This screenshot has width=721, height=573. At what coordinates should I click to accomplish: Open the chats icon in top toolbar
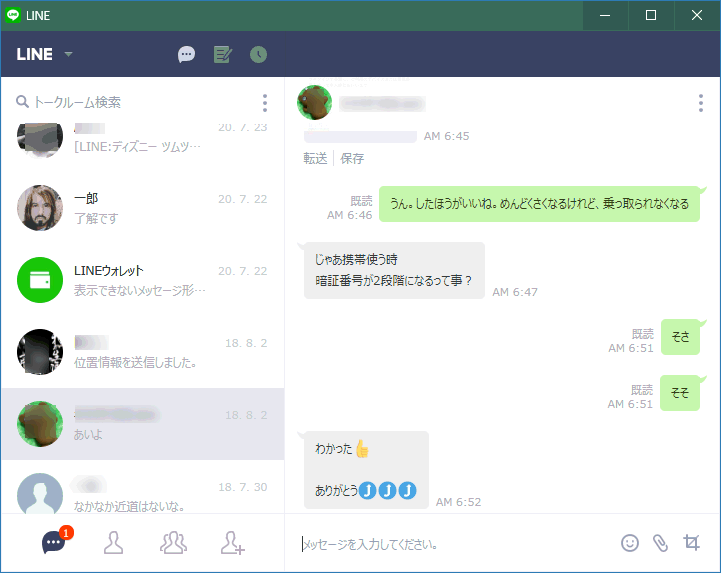coord(186,55)
